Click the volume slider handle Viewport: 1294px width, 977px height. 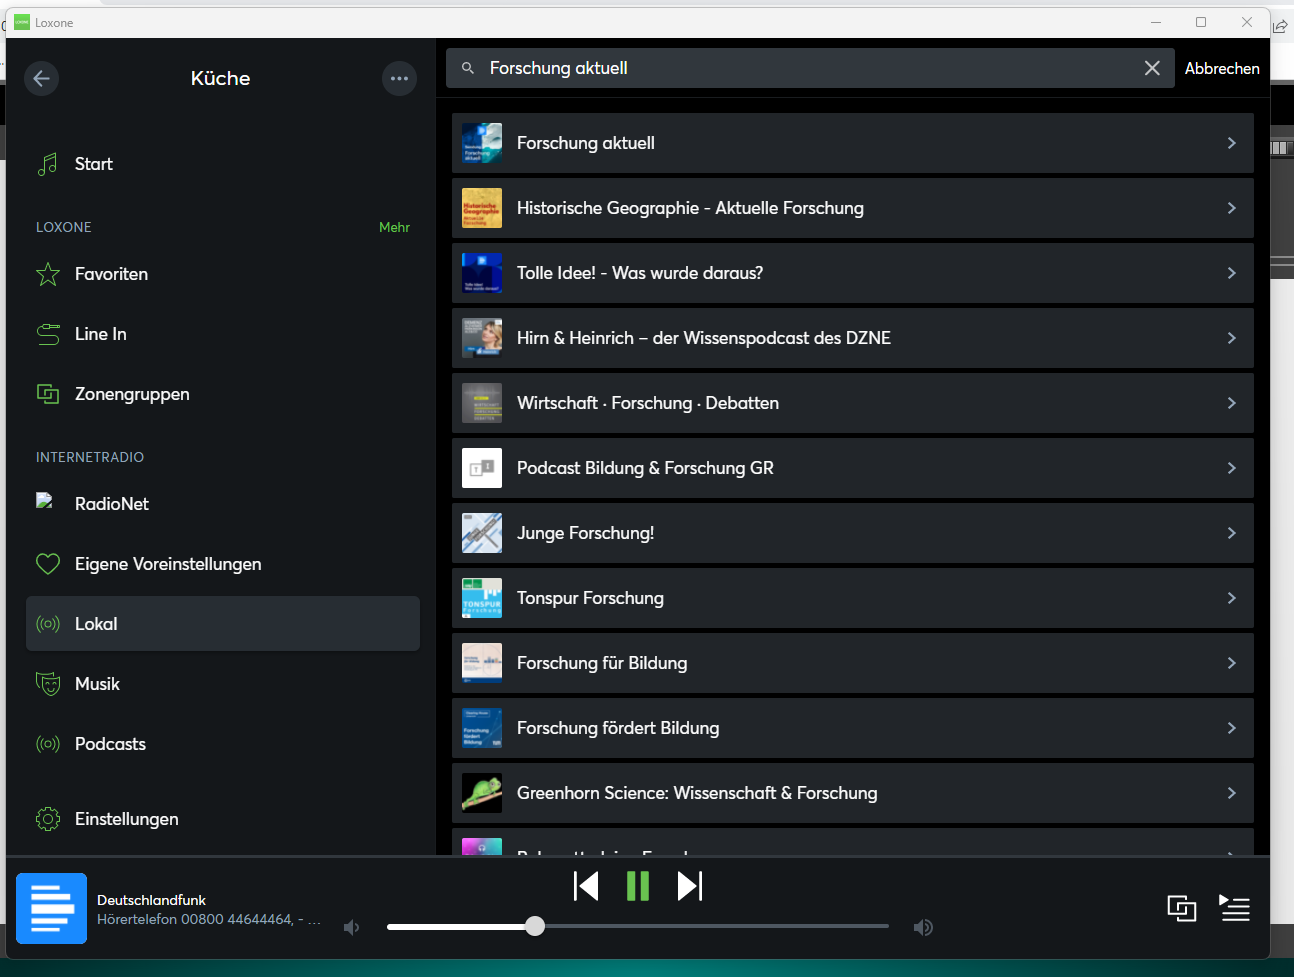tap(535, 926)
